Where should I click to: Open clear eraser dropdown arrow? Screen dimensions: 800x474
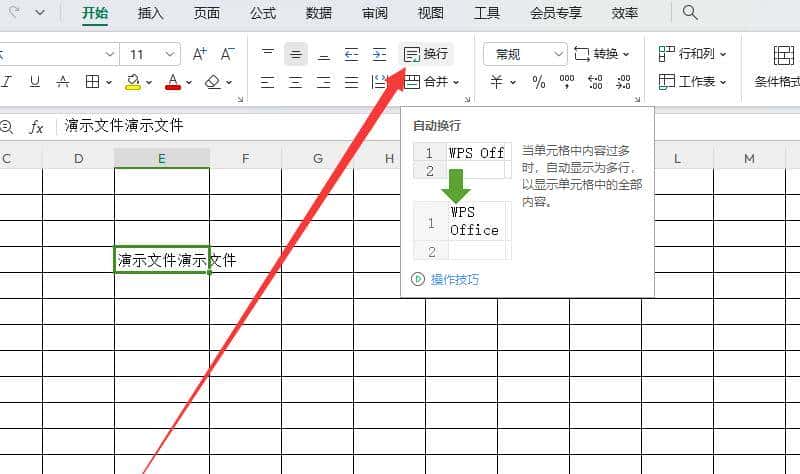229,82
